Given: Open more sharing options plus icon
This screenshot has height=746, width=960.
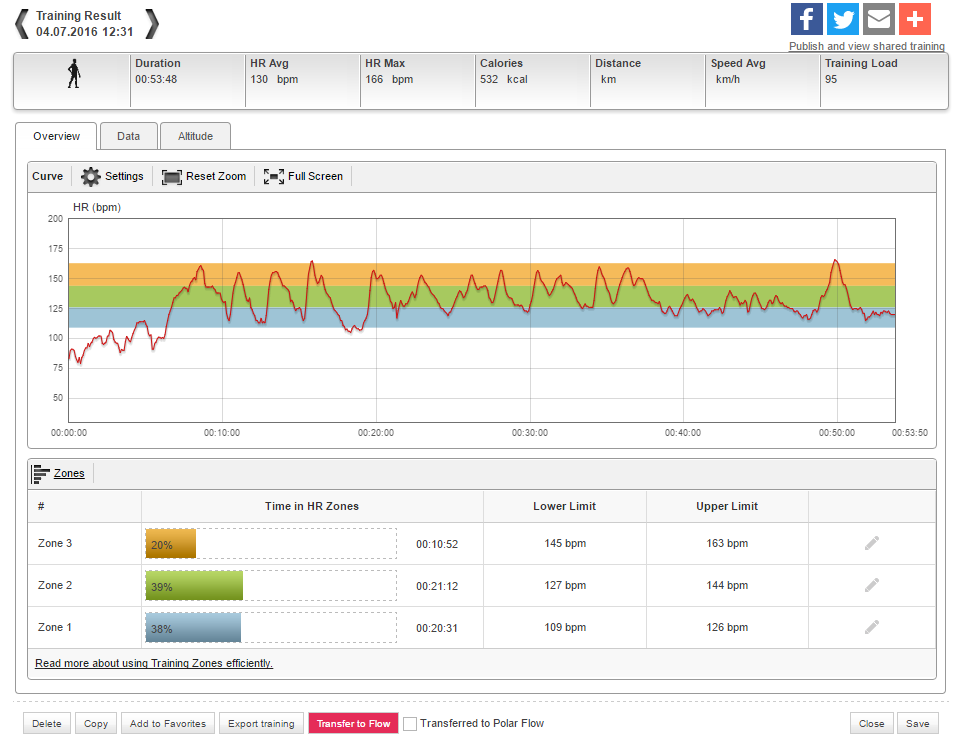Looking at the screenshot, I should 915,19.
